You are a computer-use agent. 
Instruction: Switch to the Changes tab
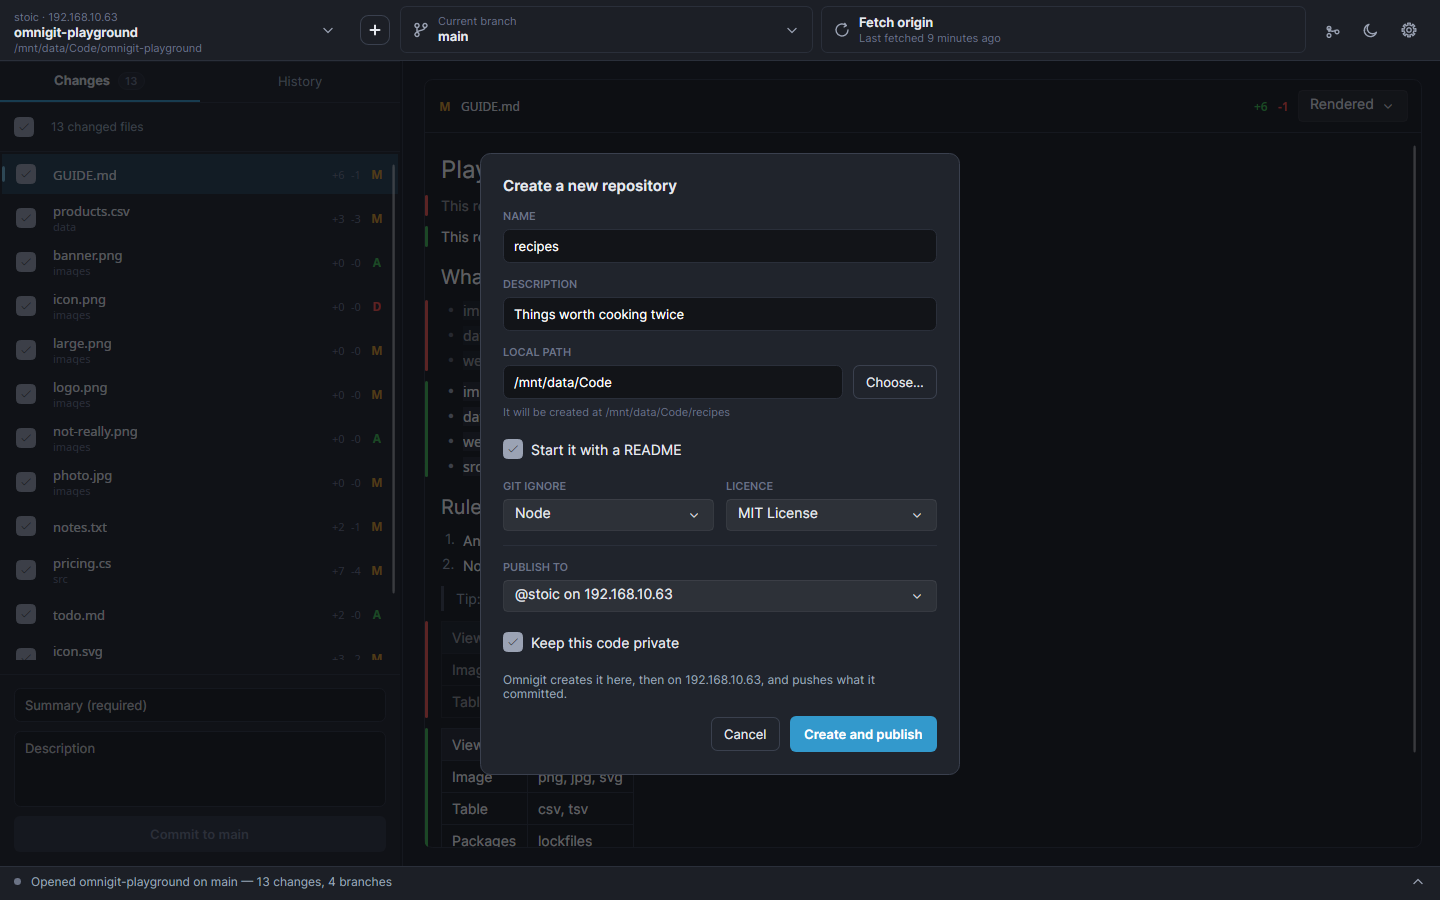[100, 81]
